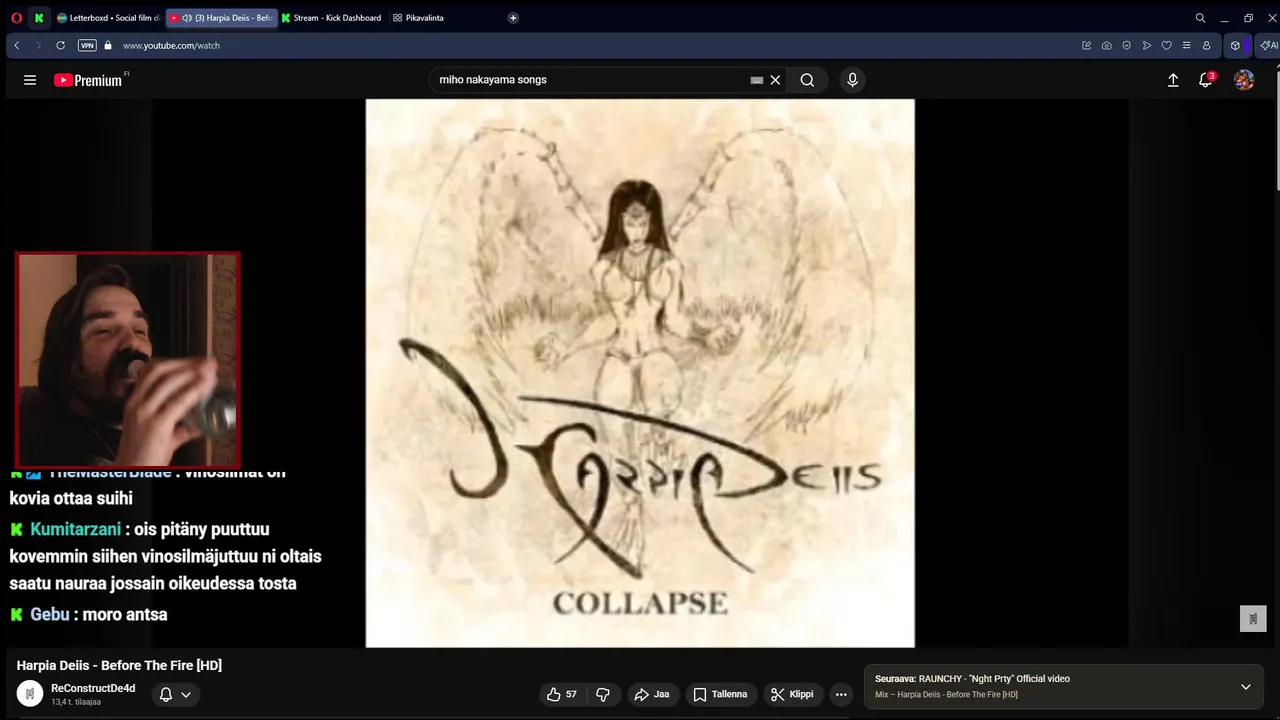This screenshot has width=1280, height=720.
Task: Open subscription notification bell dropdown
Action: [175, 694]
